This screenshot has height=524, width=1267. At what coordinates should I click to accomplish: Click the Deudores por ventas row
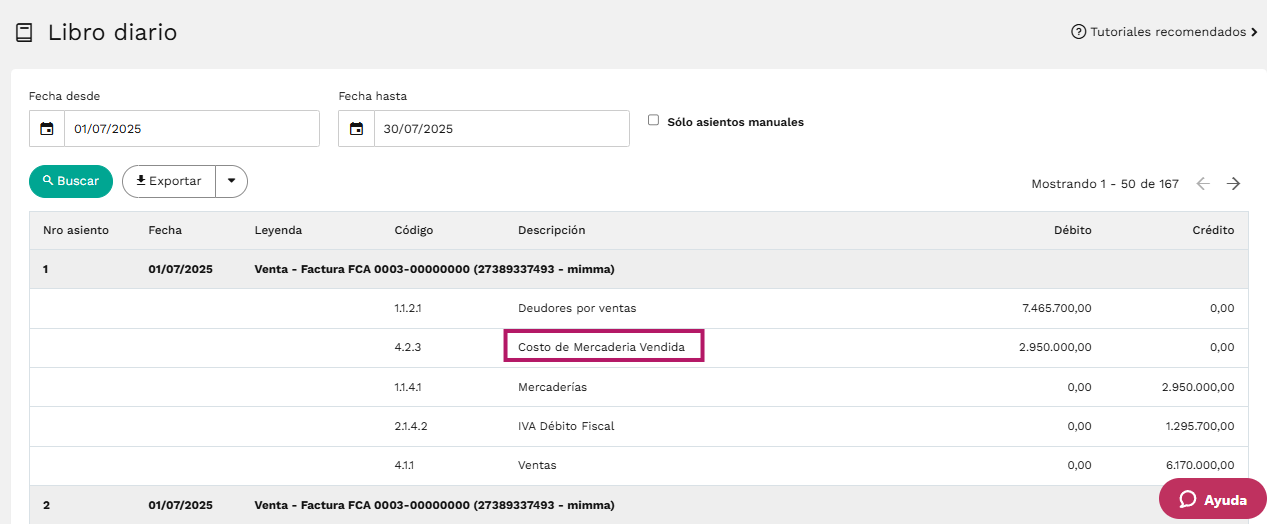(639, 308)
